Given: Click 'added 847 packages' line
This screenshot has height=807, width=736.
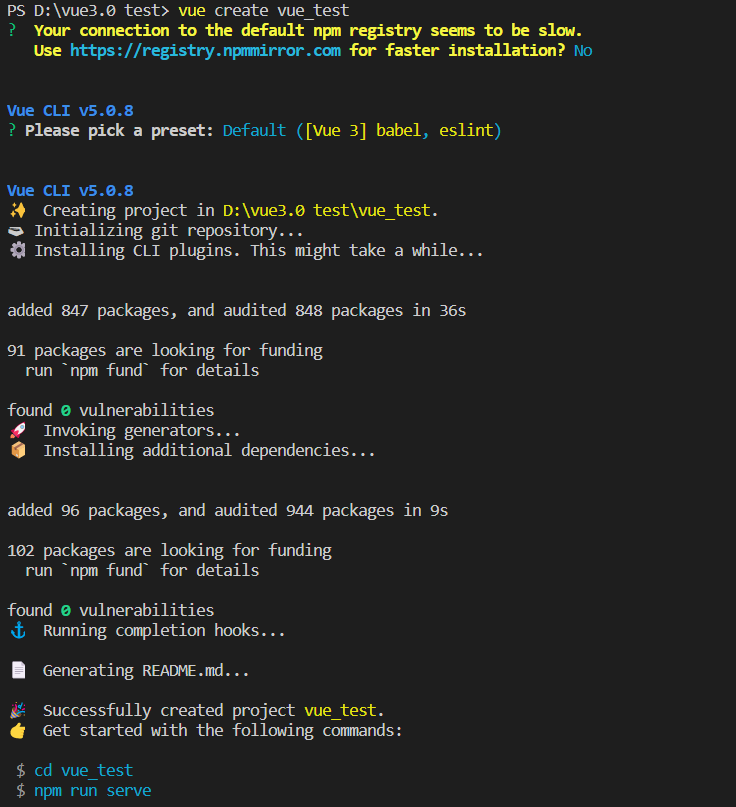Looking at the screenshot, I should pos(236,310).
